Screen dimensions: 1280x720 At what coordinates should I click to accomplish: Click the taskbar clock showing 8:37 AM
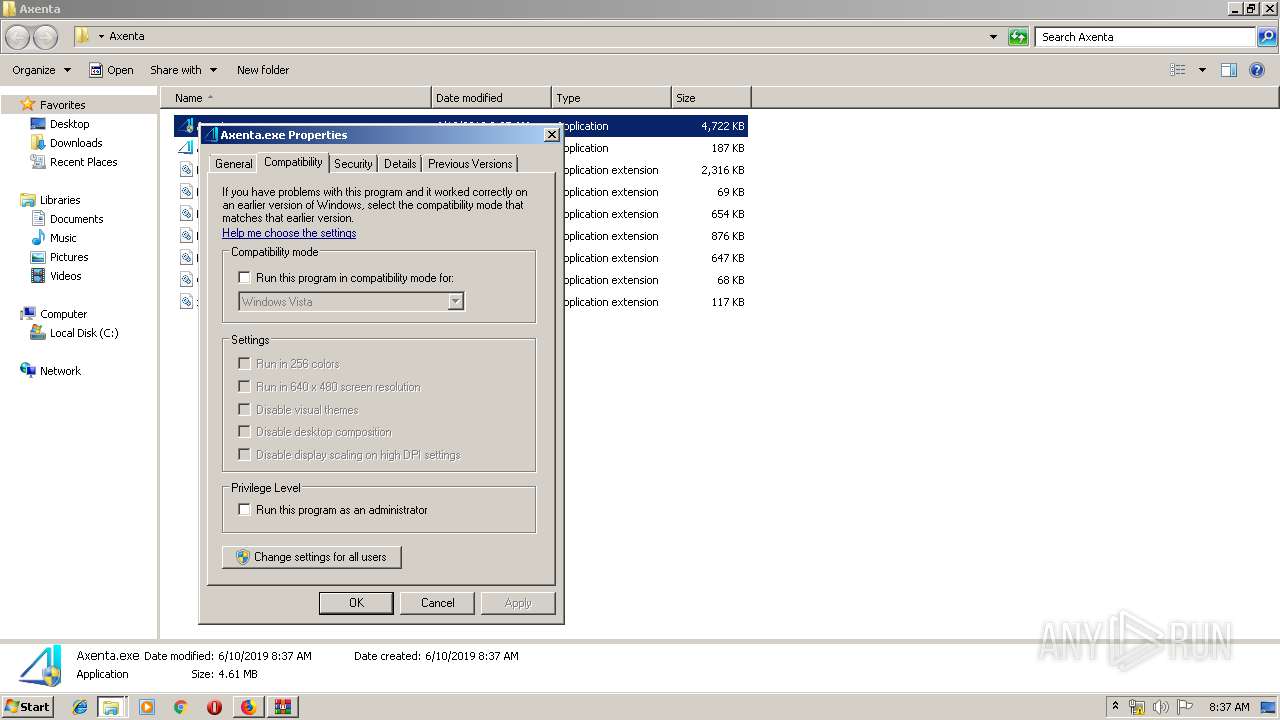(1229, 707)
